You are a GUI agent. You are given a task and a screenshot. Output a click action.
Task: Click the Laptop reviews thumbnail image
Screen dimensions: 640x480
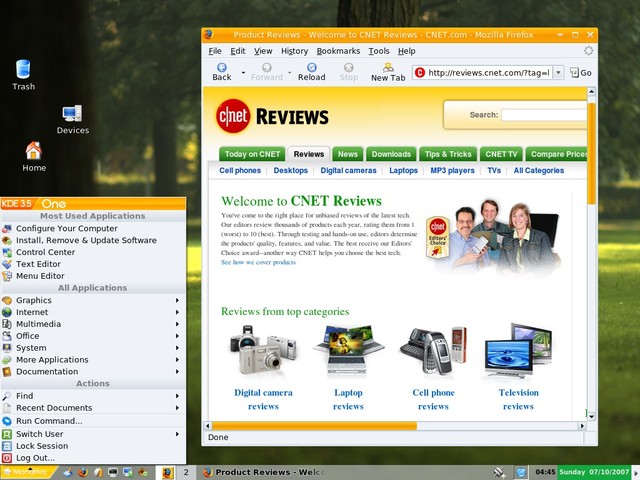(348, 351)
